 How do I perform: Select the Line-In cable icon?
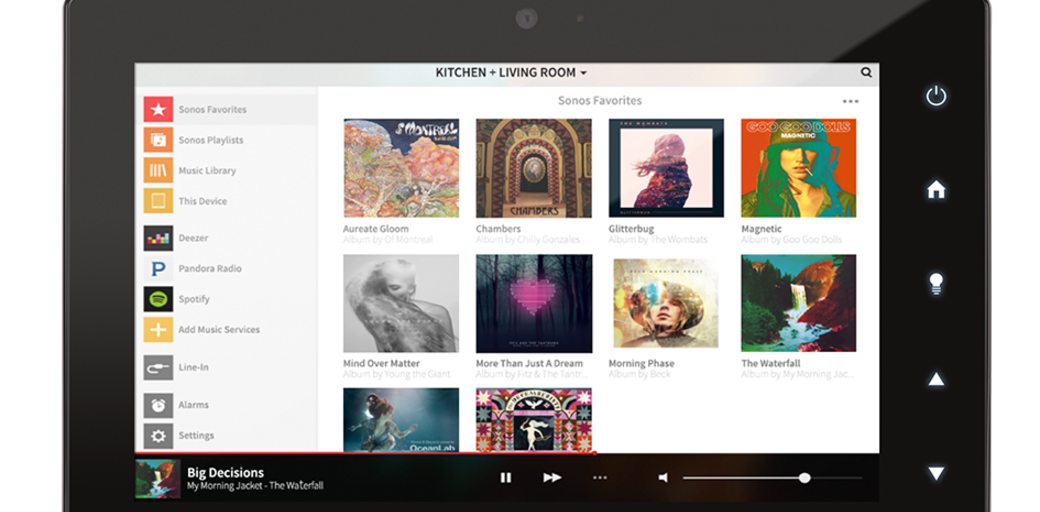[x=159, y=367]
